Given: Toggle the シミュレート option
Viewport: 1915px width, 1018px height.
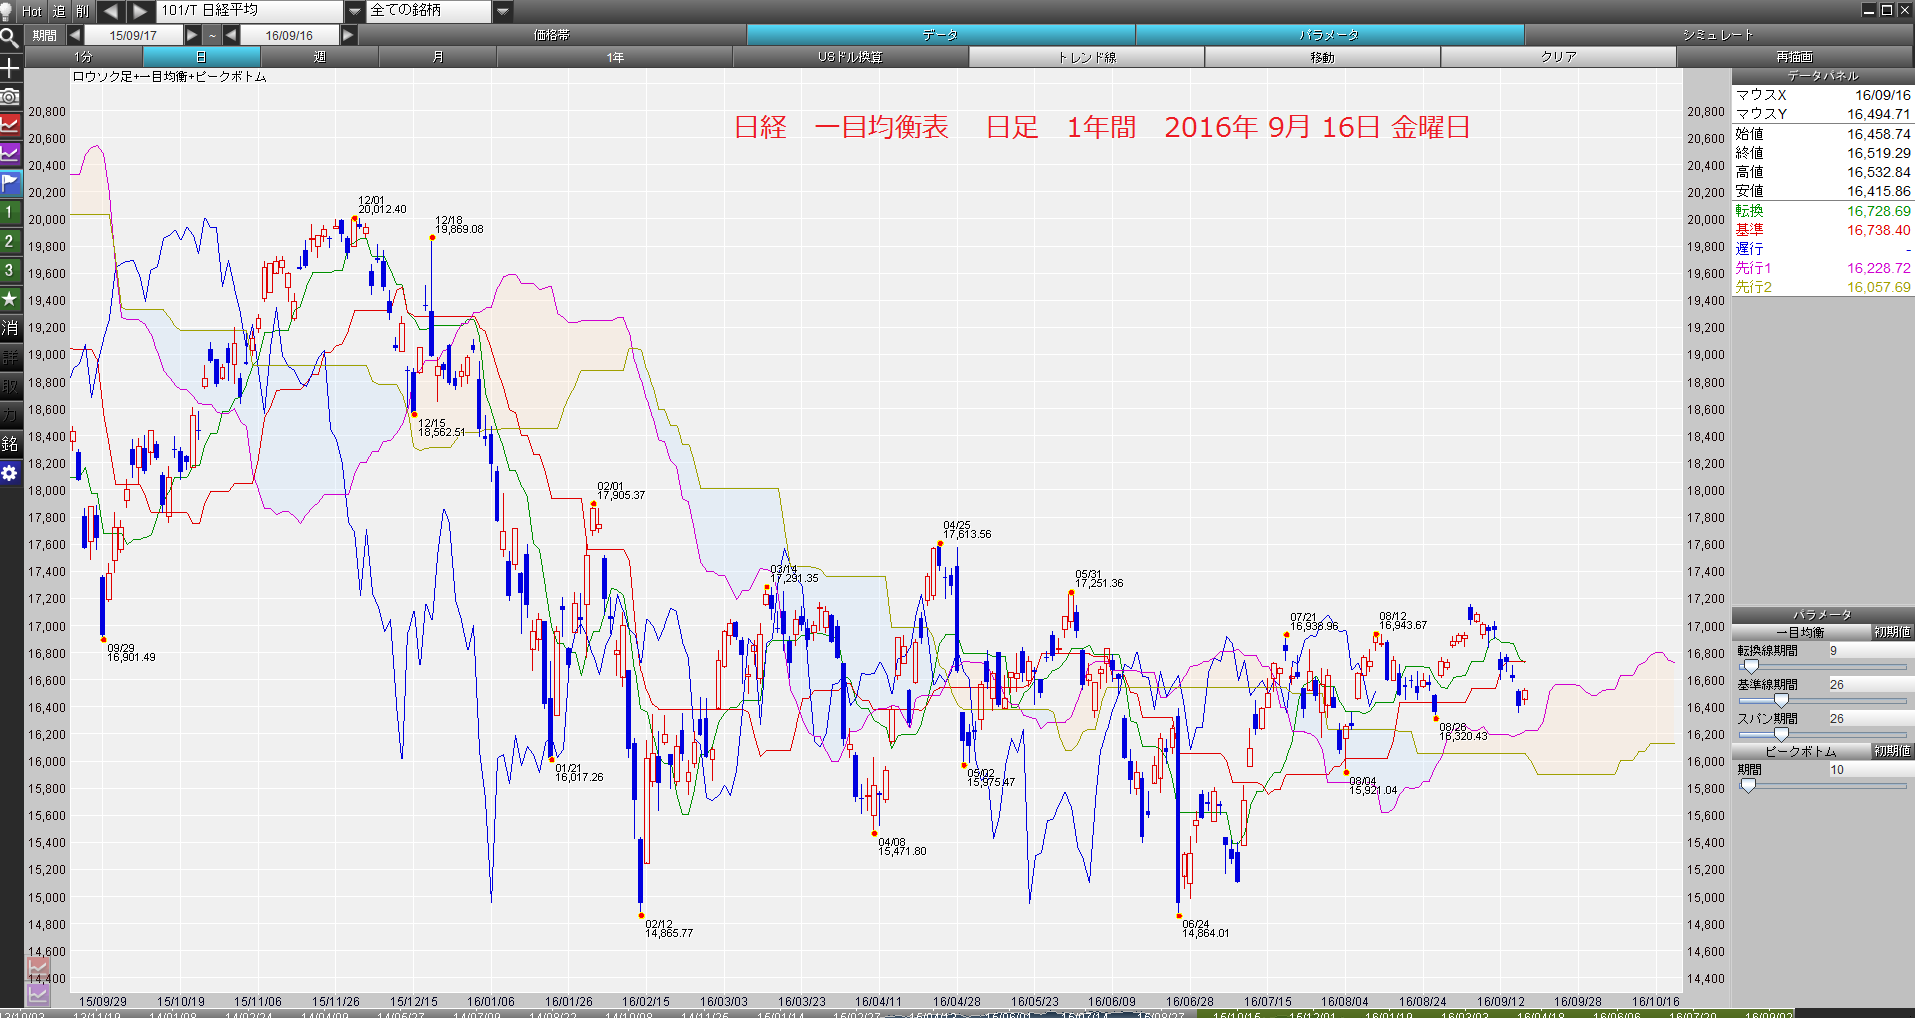Looking at the screenshot, I should coord(1719,35).
